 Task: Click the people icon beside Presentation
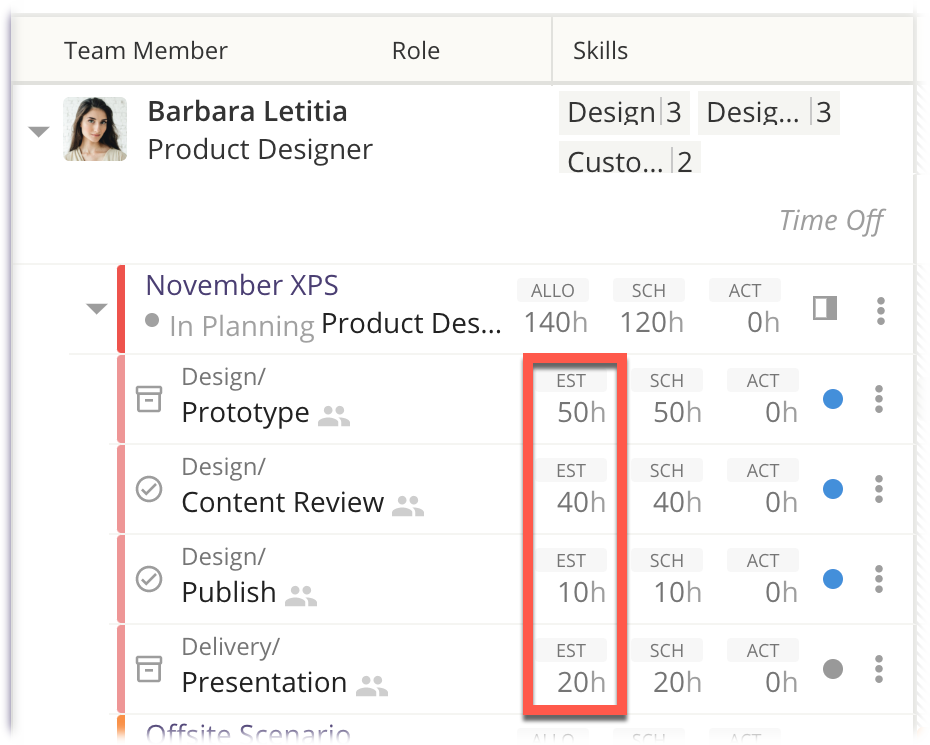[372, 687]
